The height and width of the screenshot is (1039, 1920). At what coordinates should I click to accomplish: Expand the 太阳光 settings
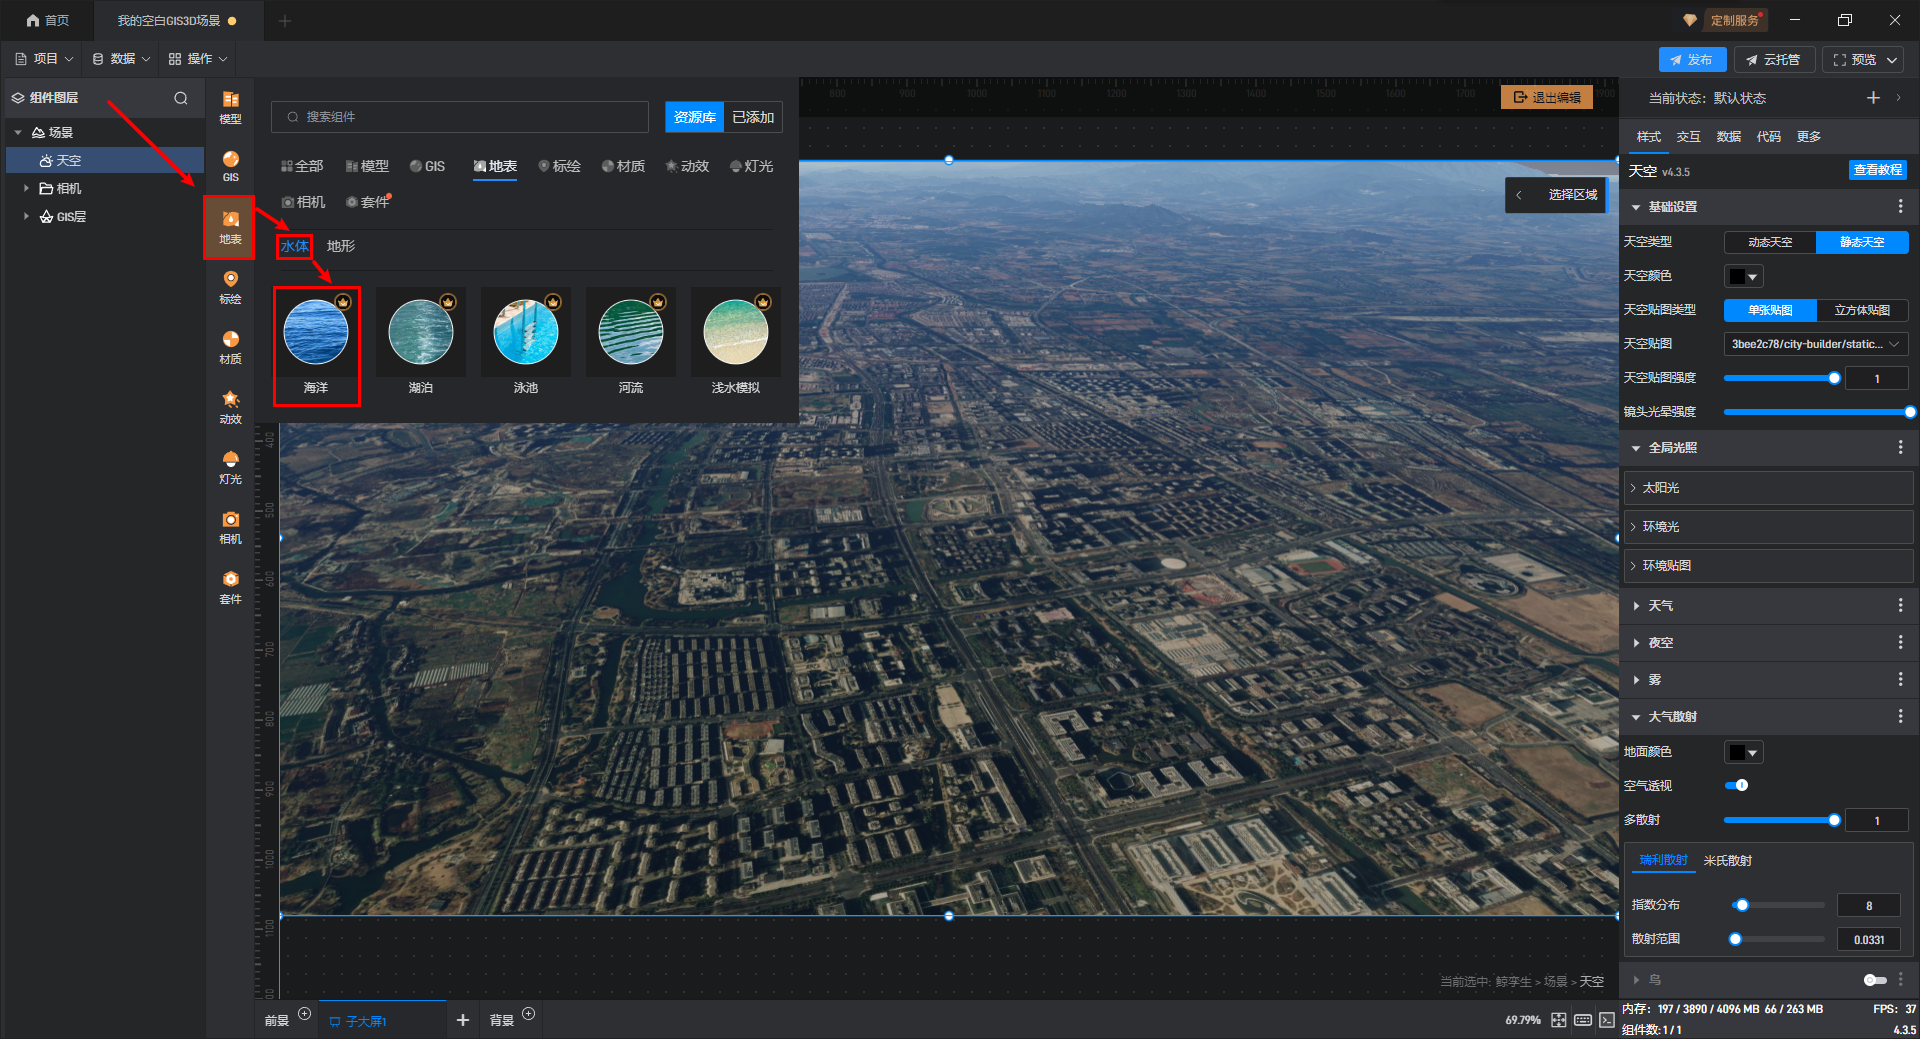point(1661,488)
